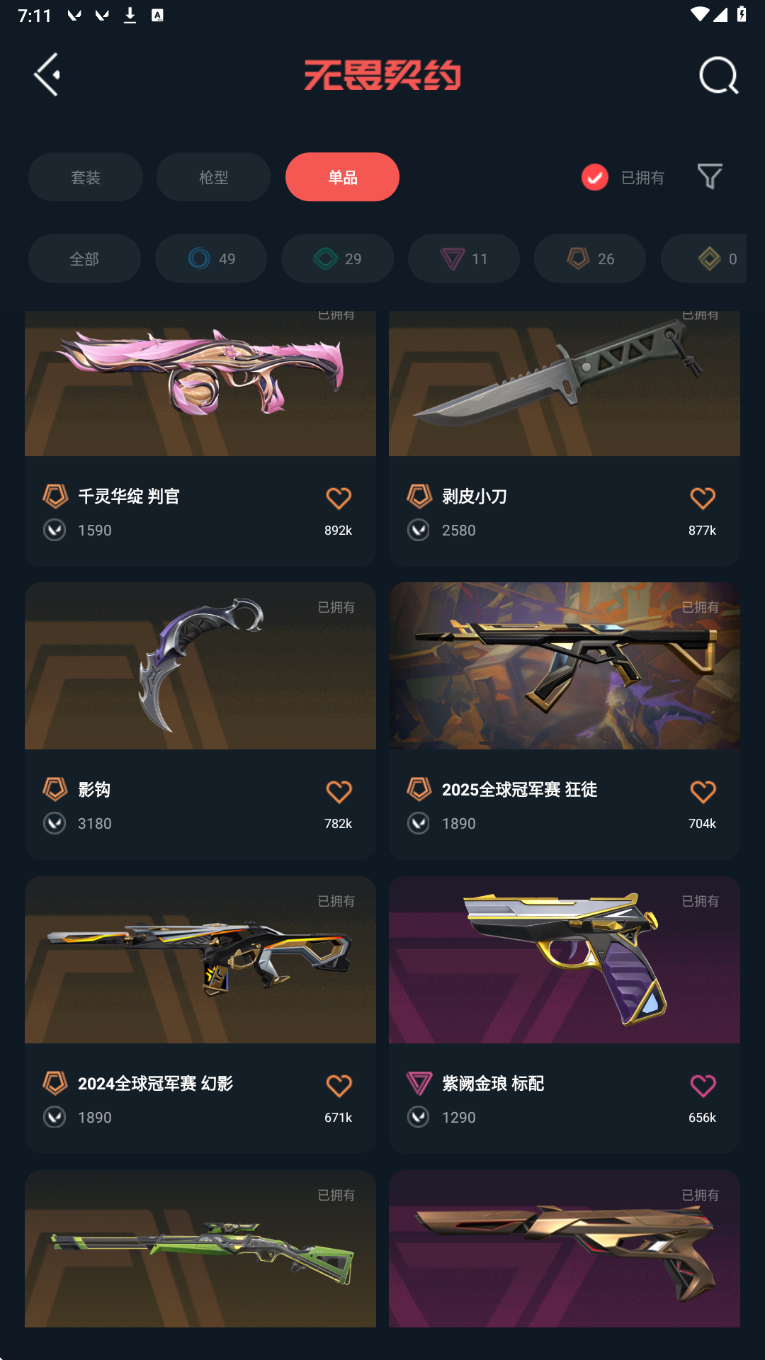Select the 全部 rarity filter
Viewport: 765px width, 1360px height.
coord(84,259)
